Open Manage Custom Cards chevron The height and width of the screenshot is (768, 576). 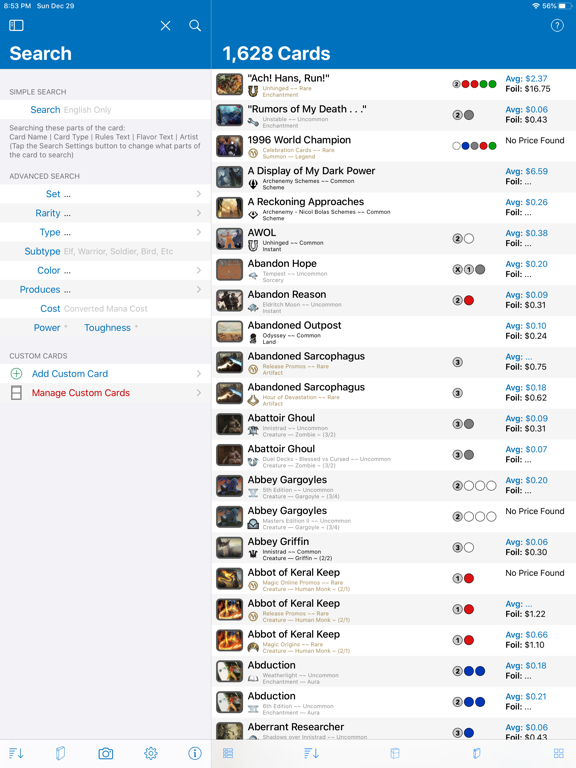coord(198,393)
